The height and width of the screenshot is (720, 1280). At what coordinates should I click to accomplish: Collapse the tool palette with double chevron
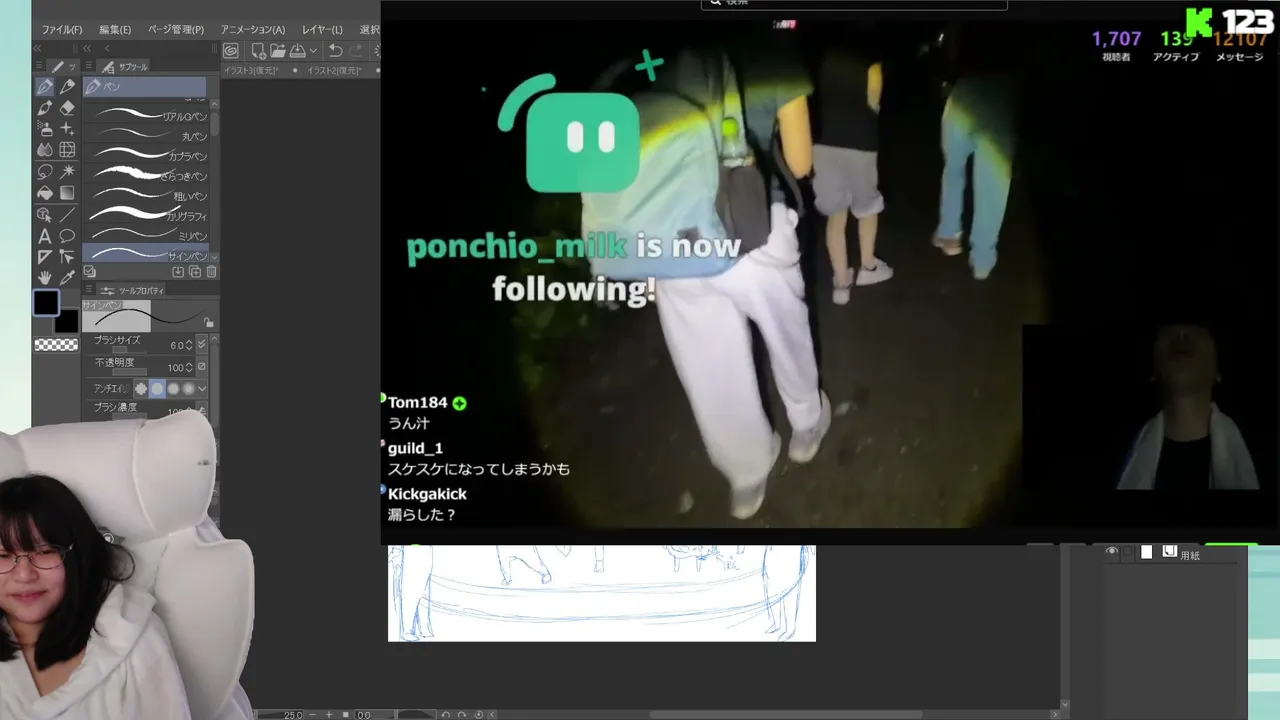click(x=38, y=48)
